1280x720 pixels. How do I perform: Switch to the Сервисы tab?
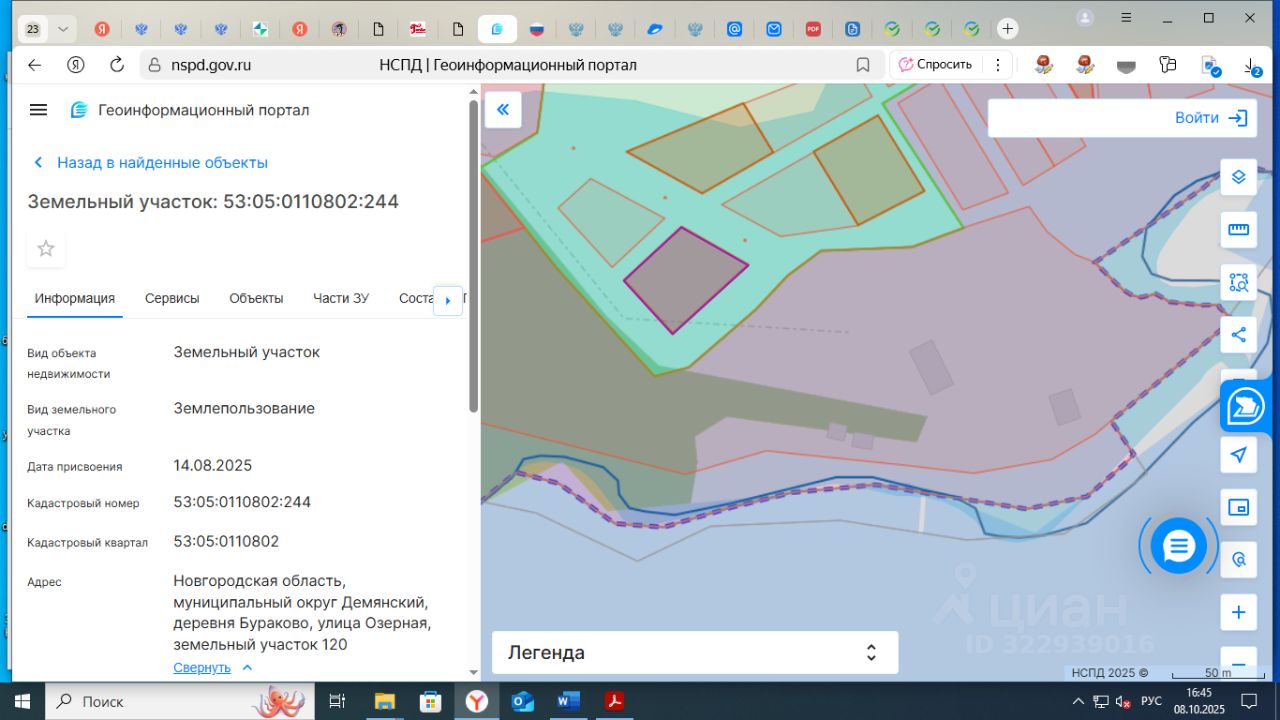click(x=172, y=298)
